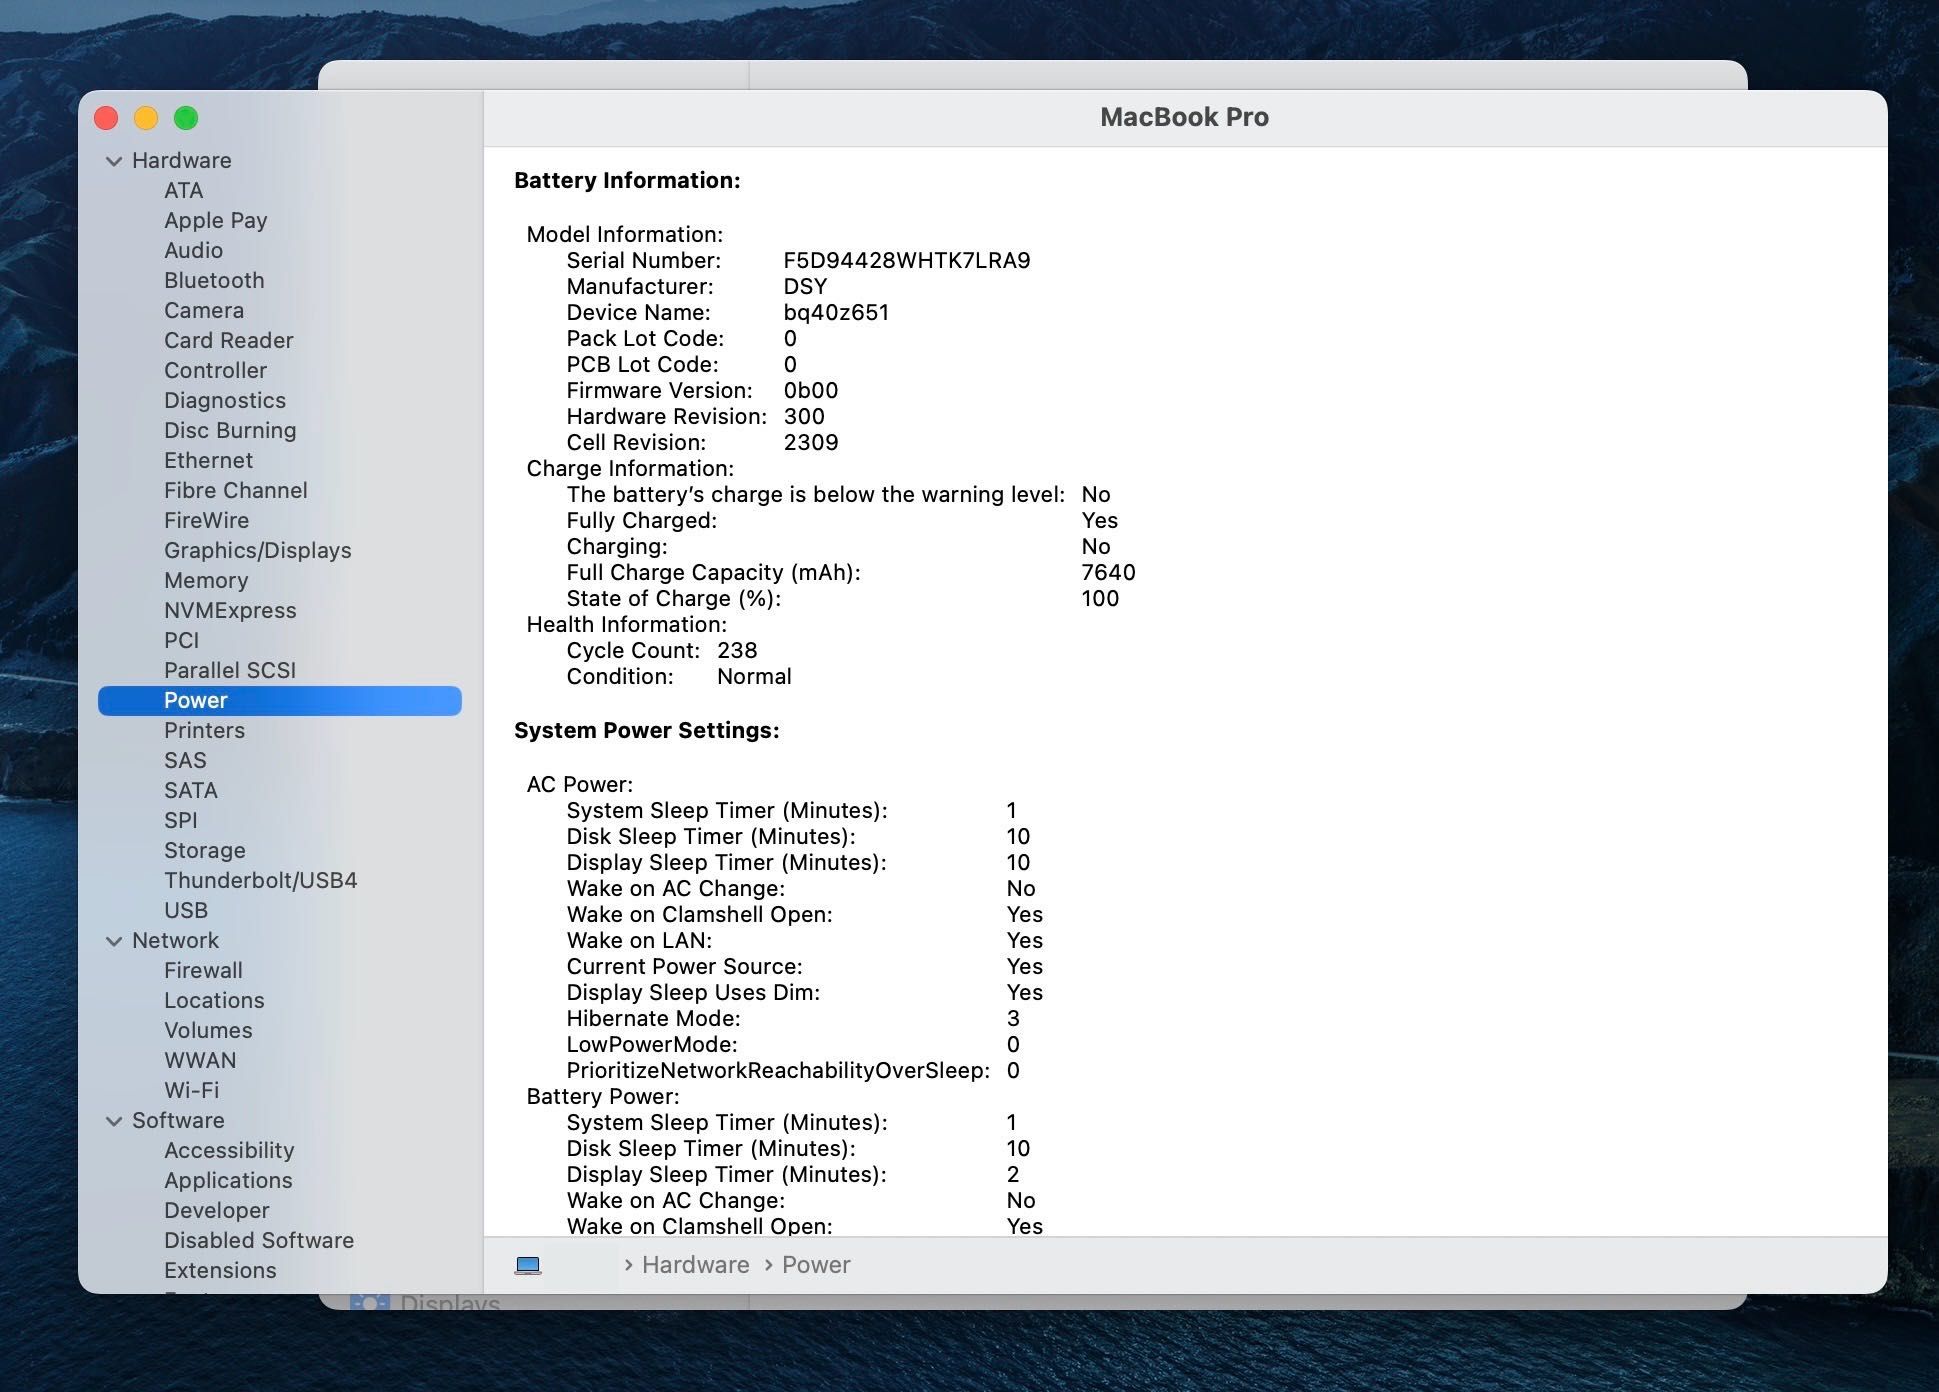Click the Firmware Version value 0b00
Viewport: 1939px width, 1392px height.
[x=811, y=391]
